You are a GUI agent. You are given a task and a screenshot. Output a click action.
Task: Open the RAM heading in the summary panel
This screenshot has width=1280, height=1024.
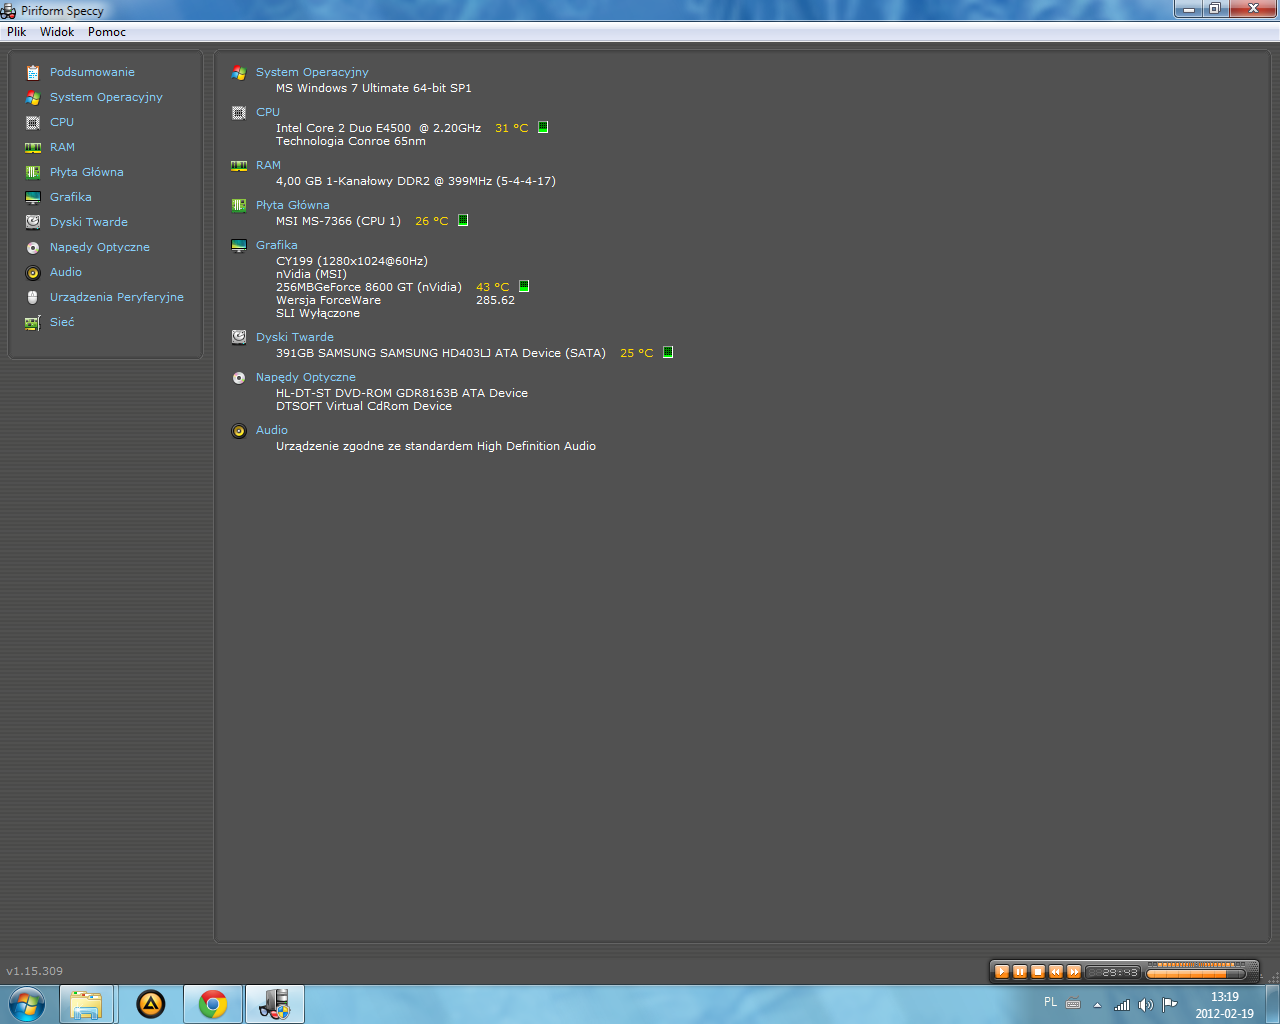pyautogui.click(x=268, y=165)
